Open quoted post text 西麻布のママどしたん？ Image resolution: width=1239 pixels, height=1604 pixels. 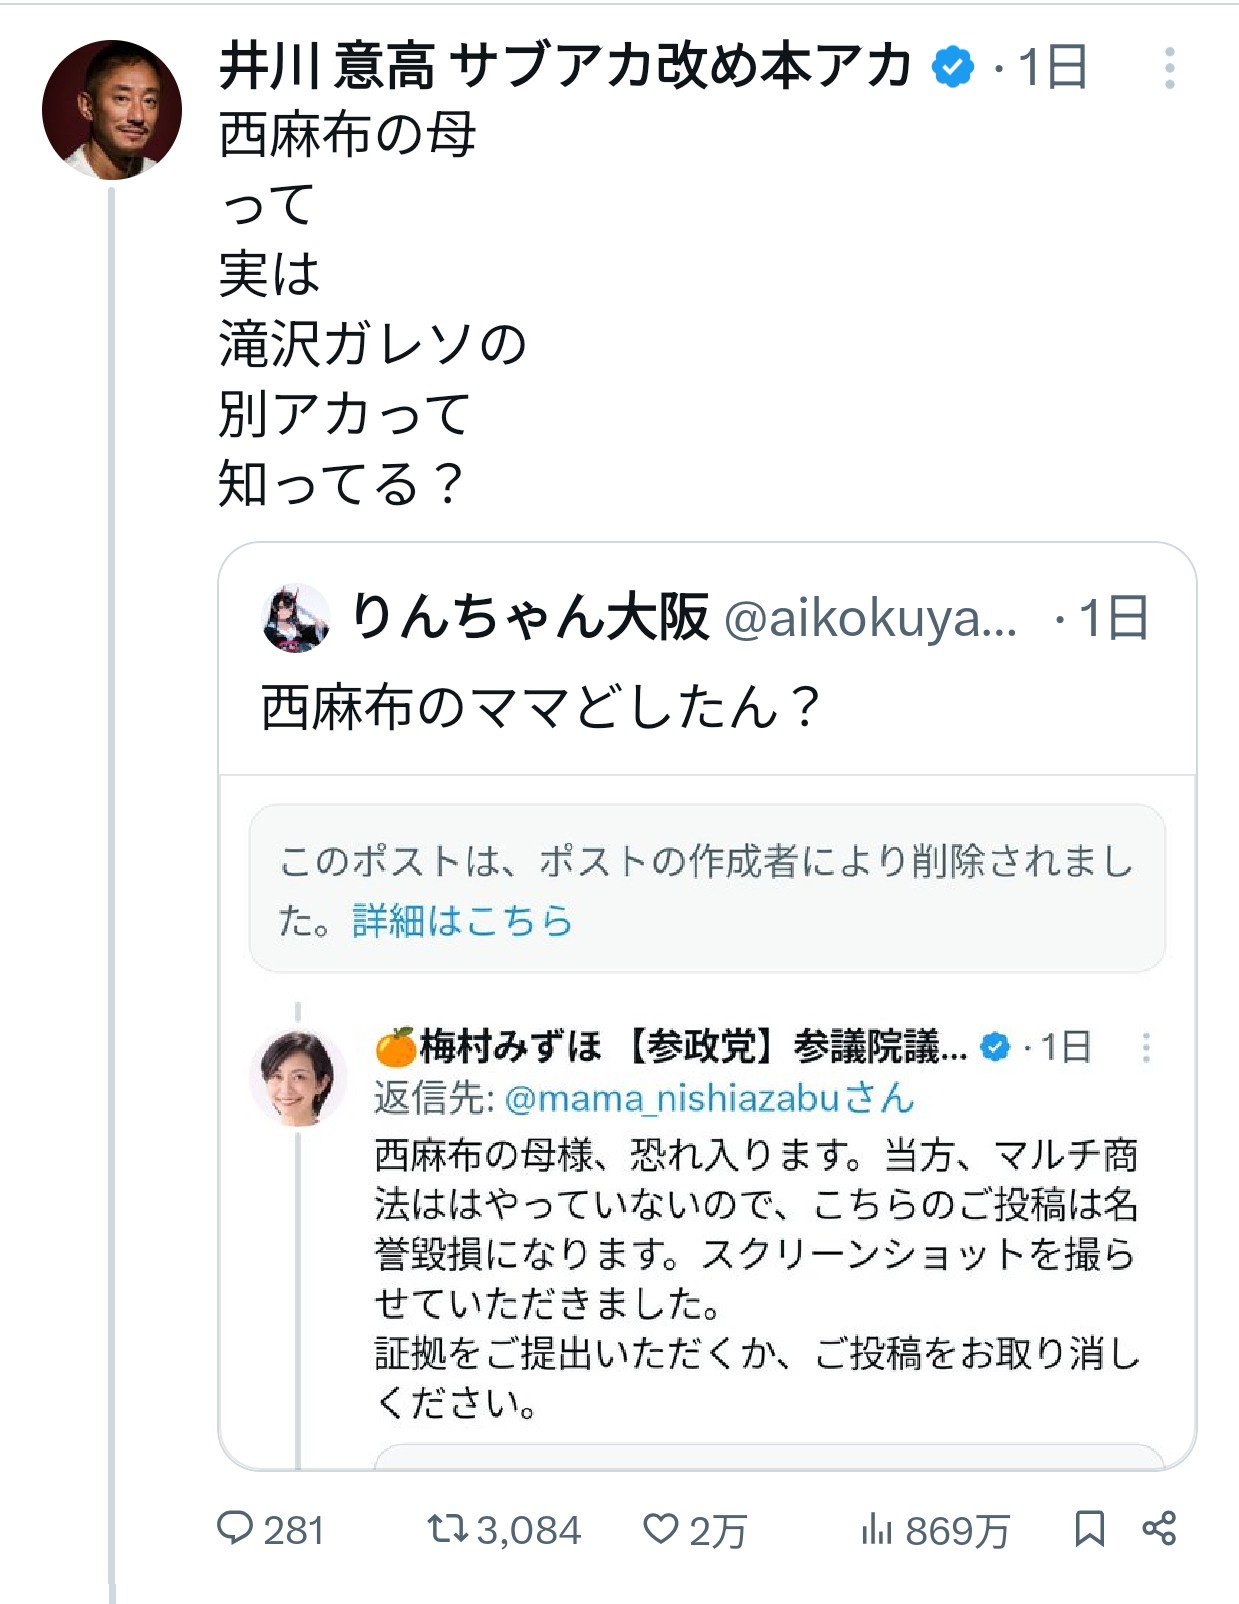coord(540,706)
